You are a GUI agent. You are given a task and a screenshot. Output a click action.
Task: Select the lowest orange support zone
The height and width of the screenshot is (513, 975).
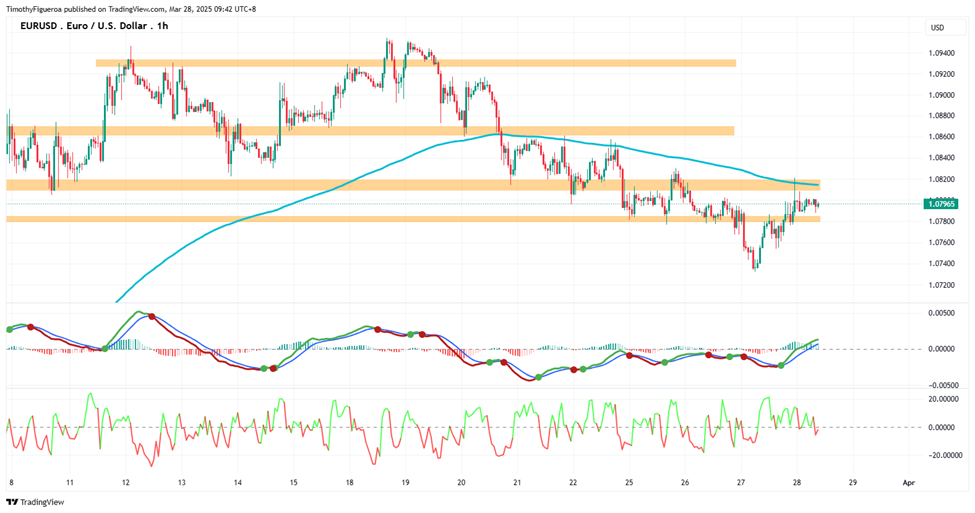[x=413, y=219]
